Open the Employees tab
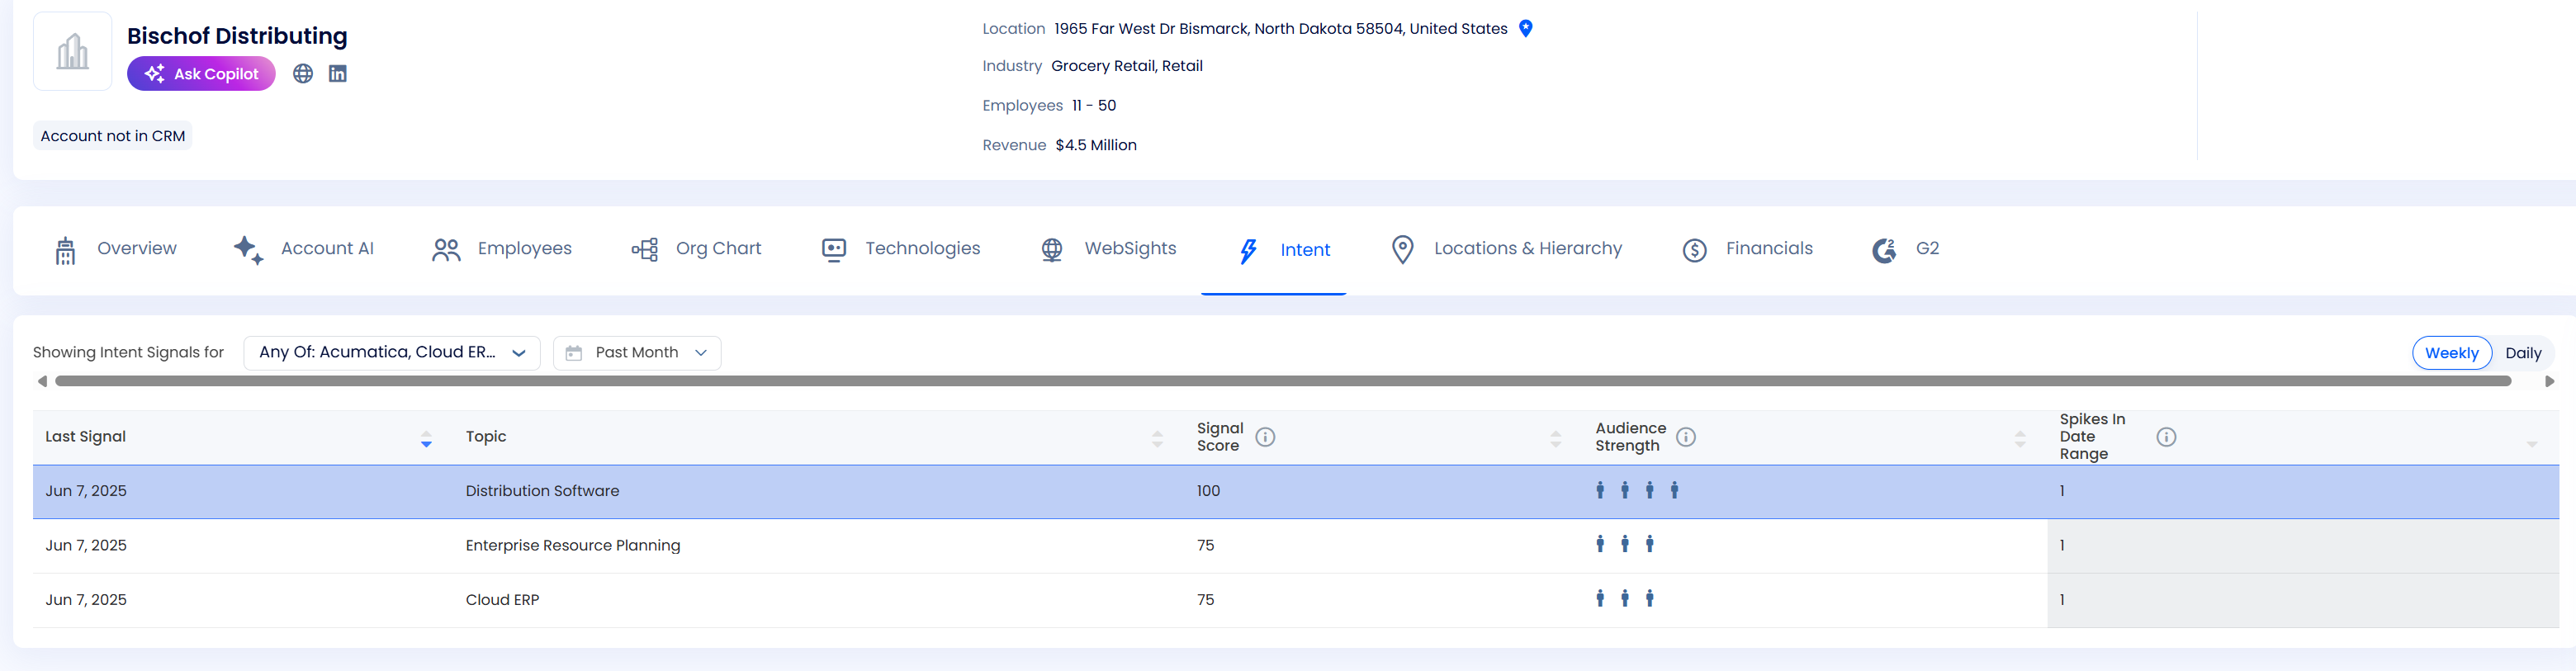 click(501, 249)
